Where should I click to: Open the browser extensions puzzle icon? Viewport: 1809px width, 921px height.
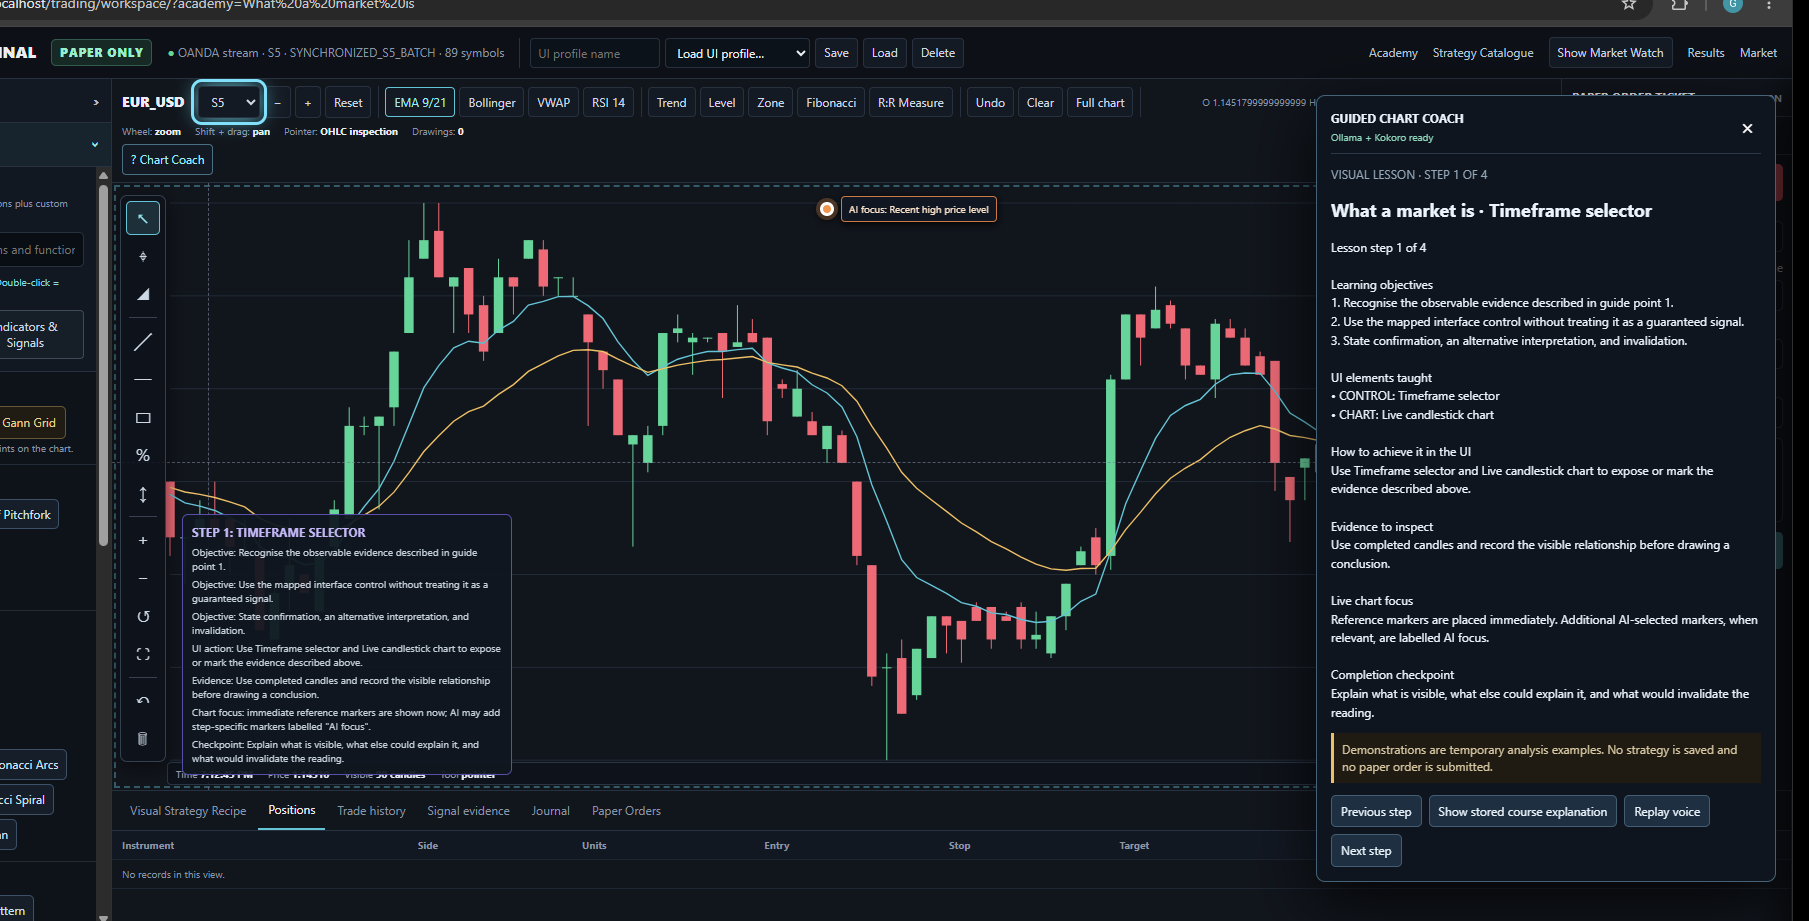[x=1680, y=5]
